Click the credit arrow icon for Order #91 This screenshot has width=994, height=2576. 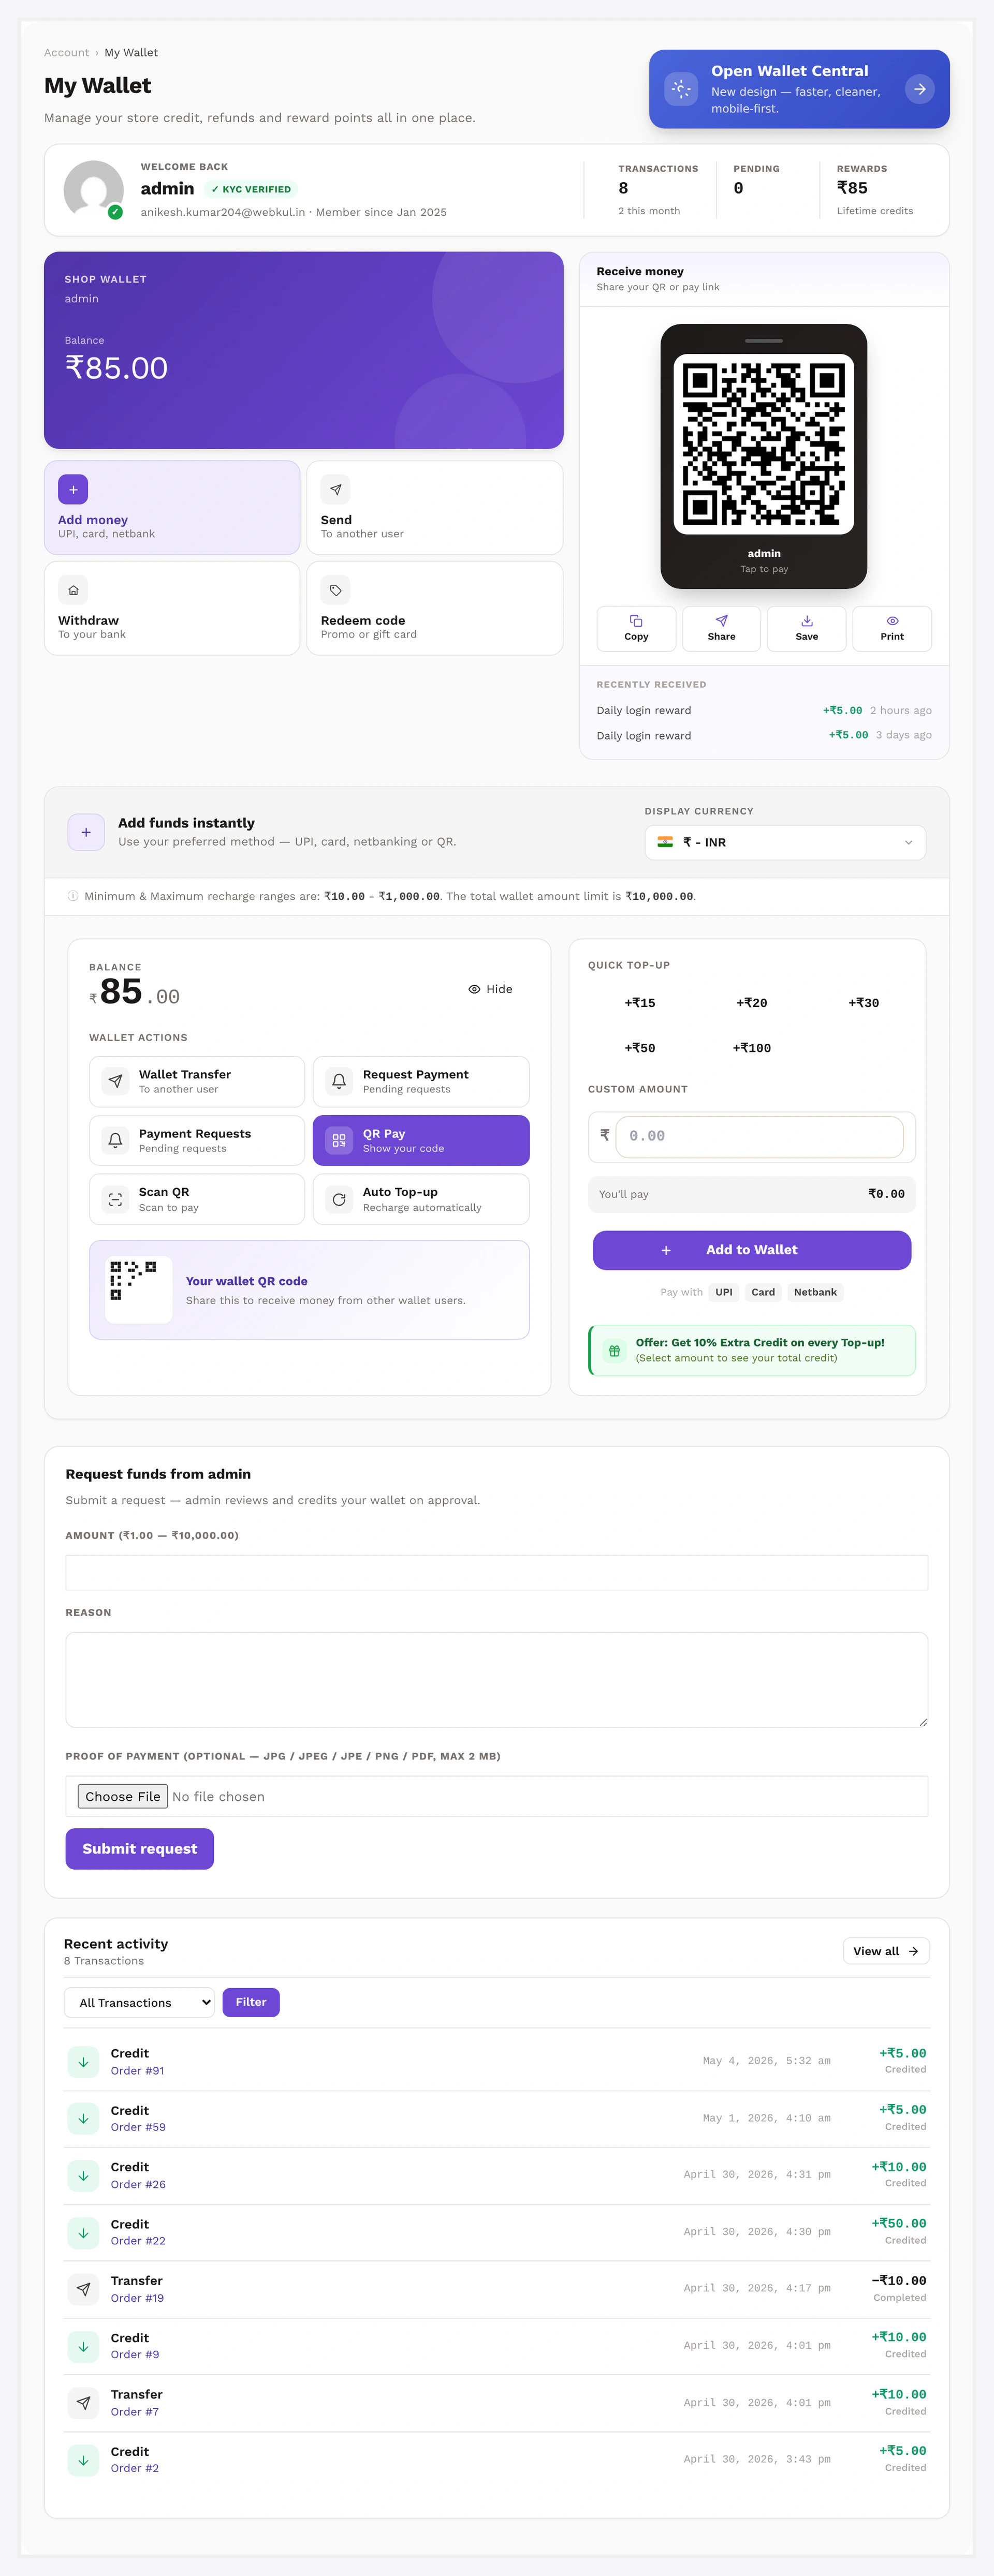pyautogui.click(x=83, y=2062)
